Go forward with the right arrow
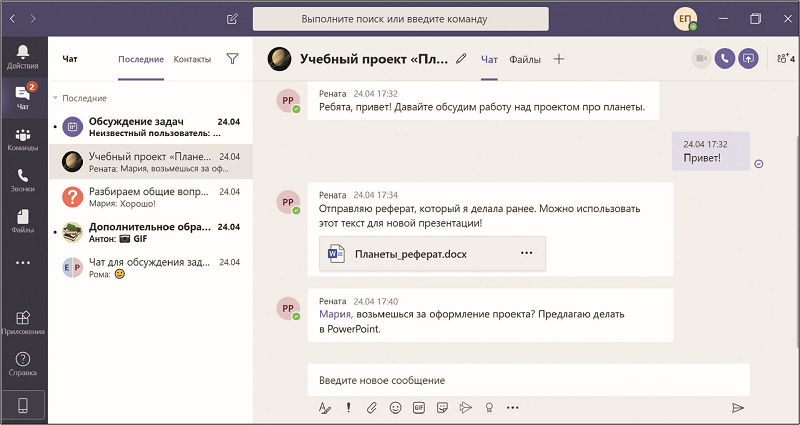 pyautogui.click(x=33, y=19)
